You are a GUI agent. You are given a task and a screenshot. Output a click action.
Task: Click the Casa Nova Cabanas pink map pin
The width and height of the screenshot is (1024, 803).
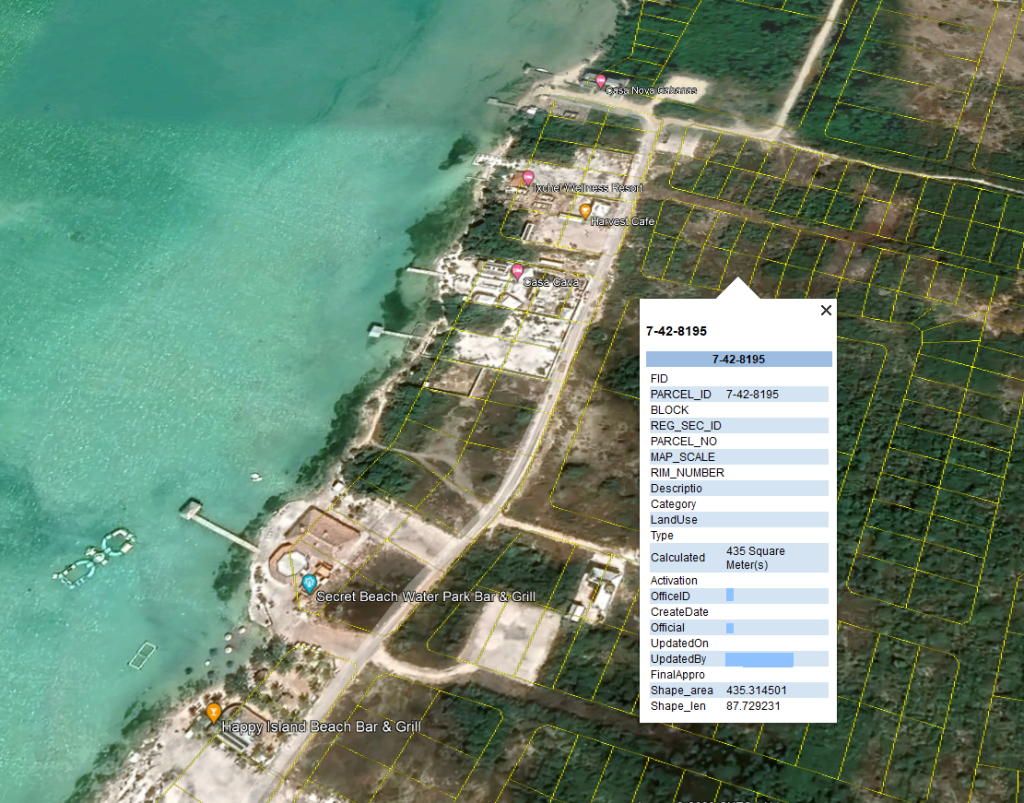pos(600,81)
